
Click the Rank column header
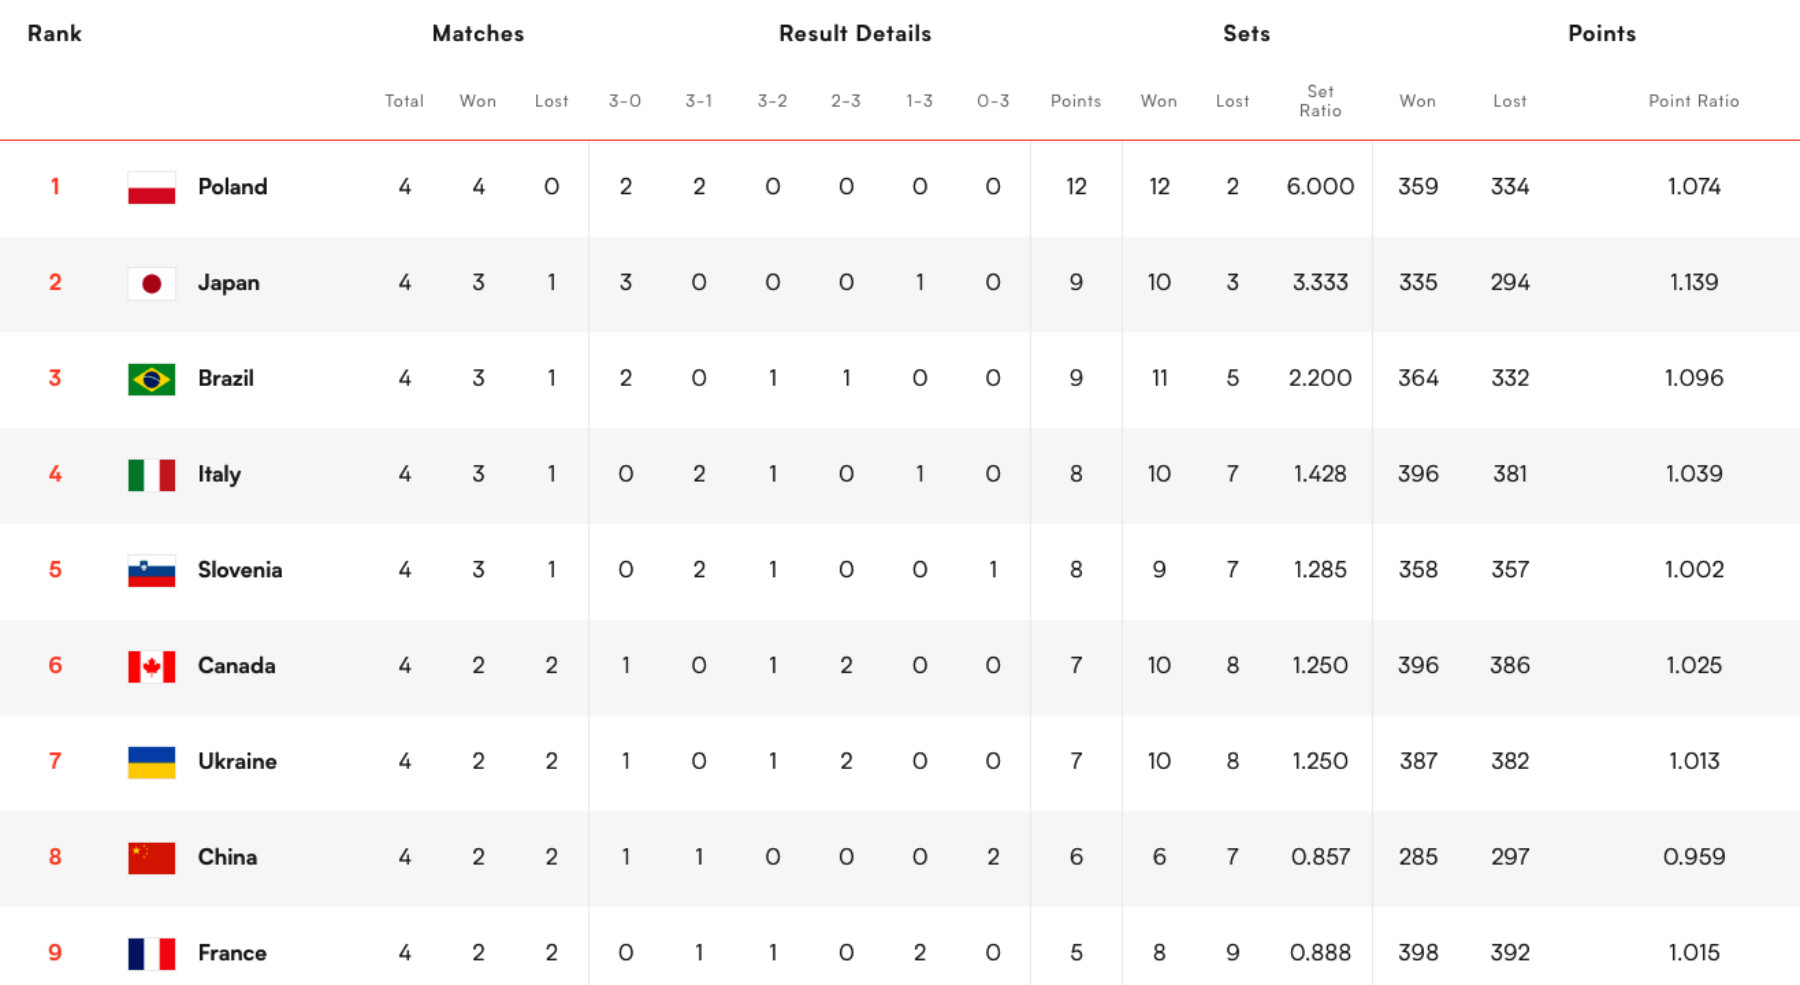coord(54,33)
